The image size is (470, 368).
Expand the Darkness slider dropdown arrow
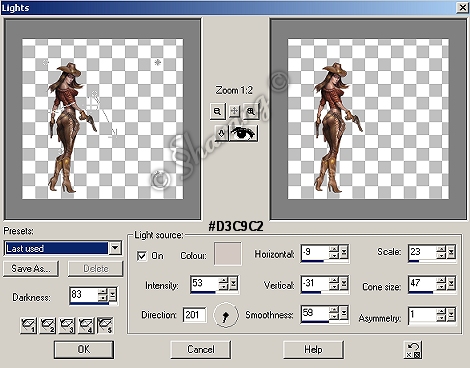tap(113, 295)
